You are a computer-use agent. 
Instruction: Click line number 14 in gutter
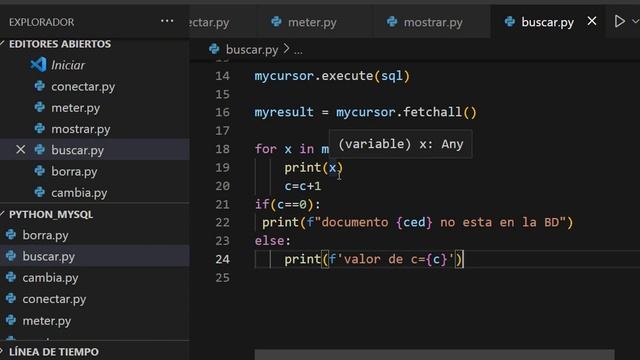click(x=222, y=76)
